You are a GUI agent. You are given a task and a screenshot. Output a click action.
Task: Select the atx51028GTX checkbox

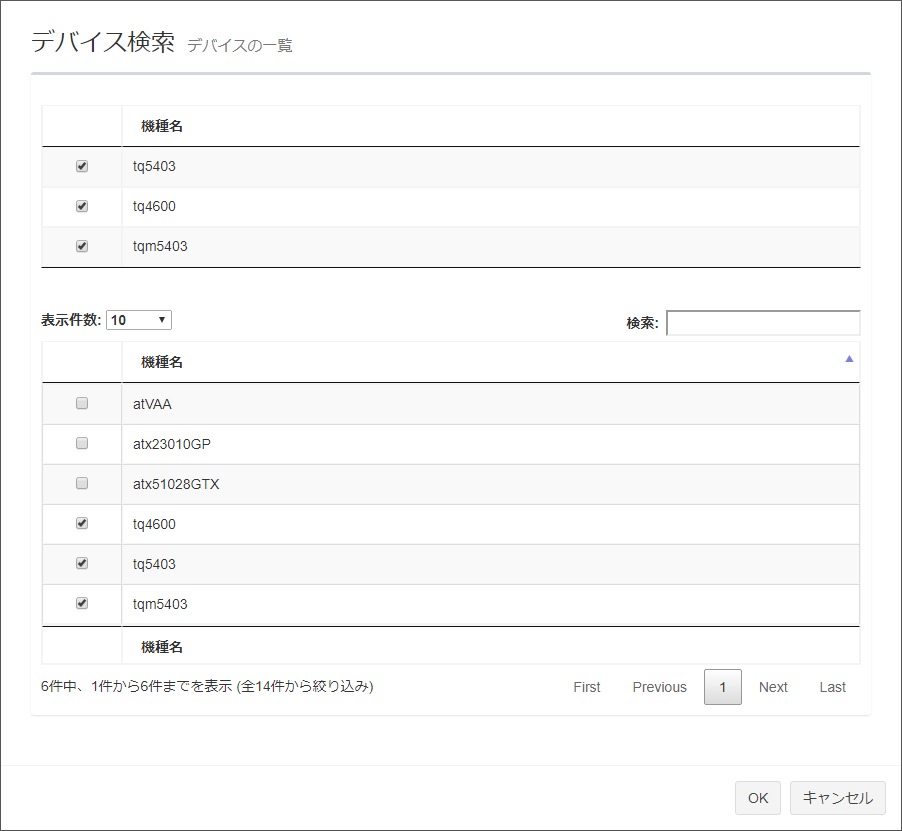(x=82, y=483)
